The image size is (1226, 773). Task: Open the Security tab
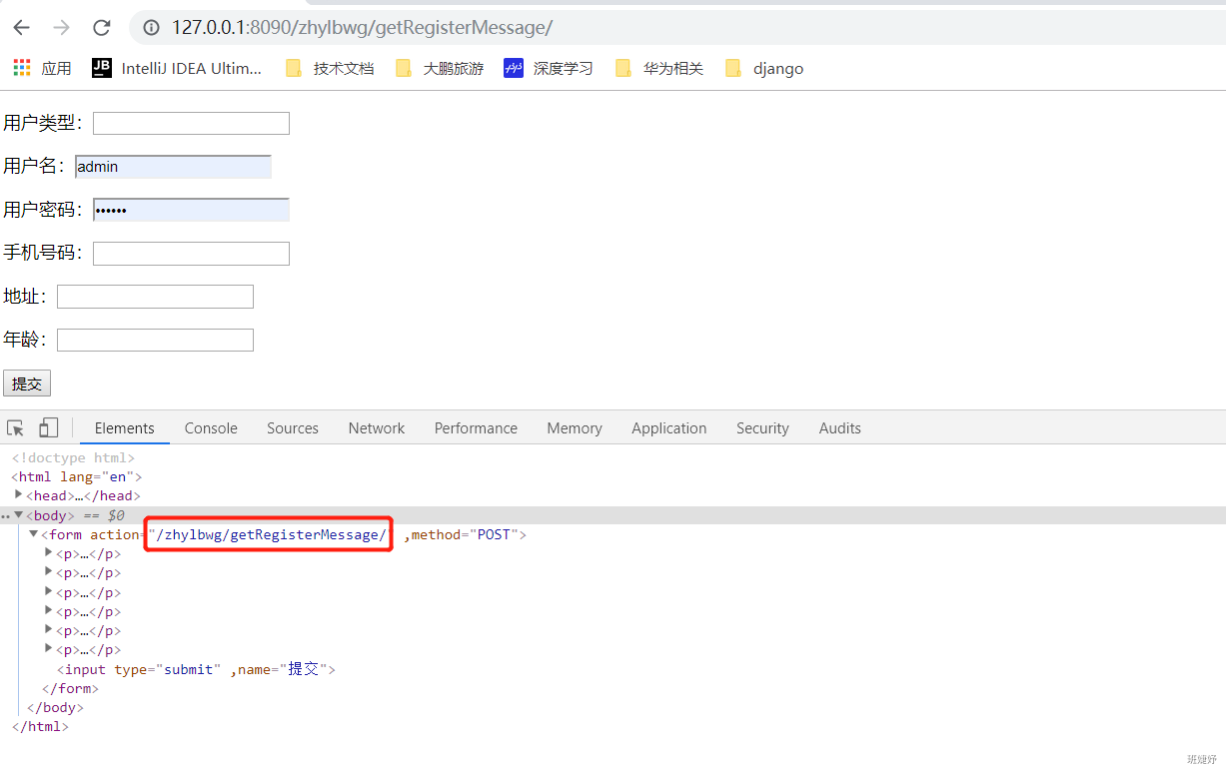coord(763,428)
